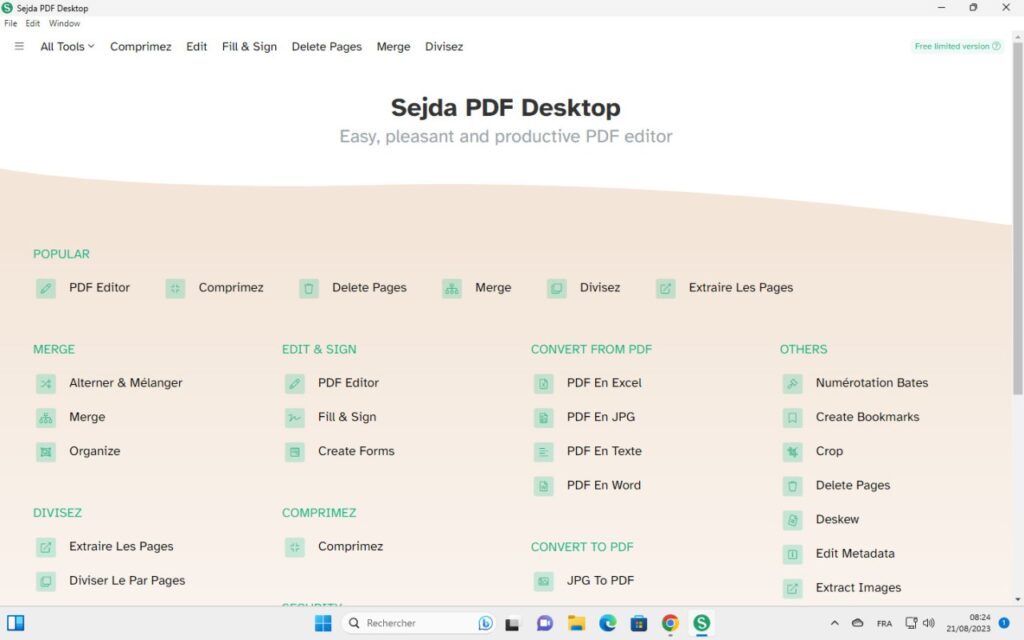Open the Alterner & Mélanger link
This screenshot has height=640, width=1024.
click(x=125, y=383)
